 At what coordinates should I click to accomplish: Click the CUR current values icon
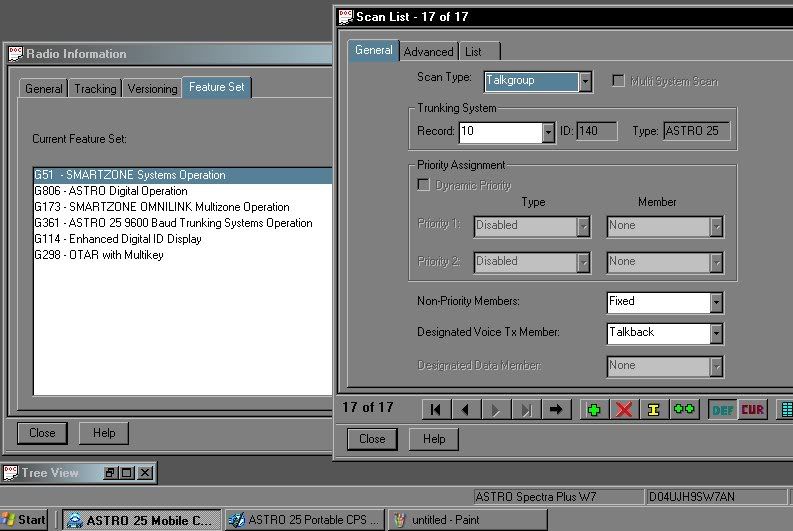[753, 410]
